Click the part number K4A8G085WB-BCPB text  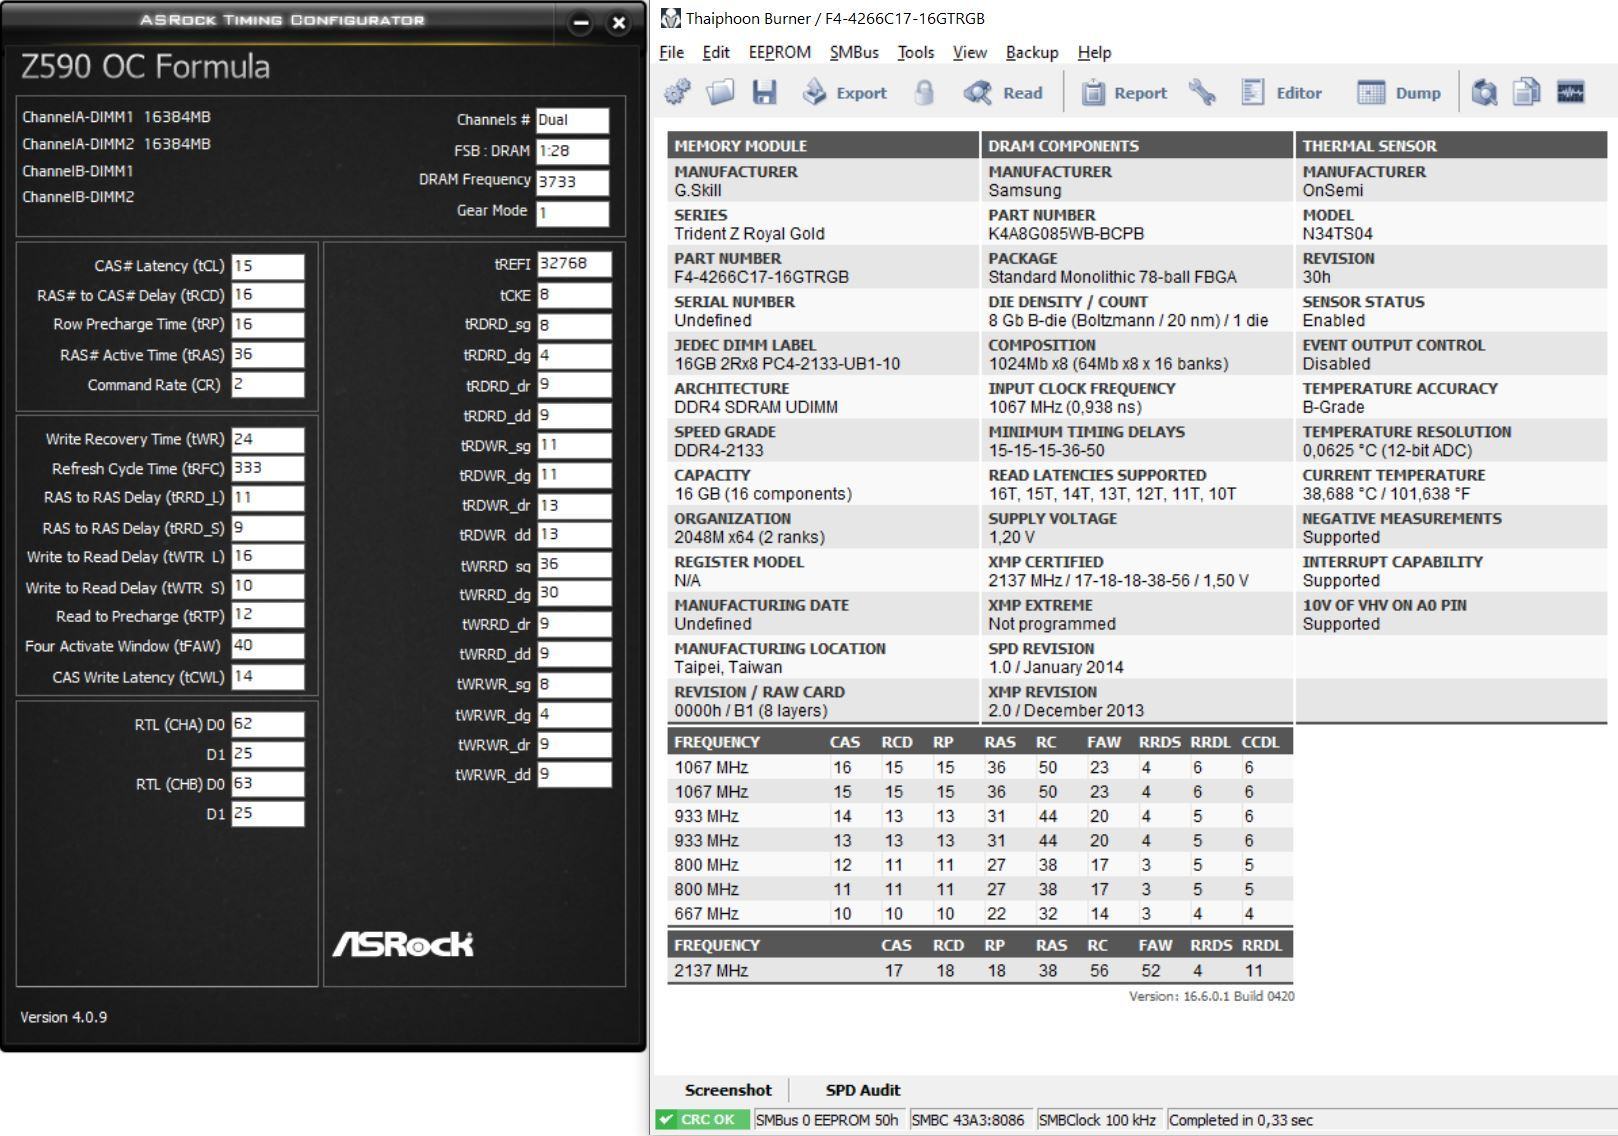[1066, 233]
